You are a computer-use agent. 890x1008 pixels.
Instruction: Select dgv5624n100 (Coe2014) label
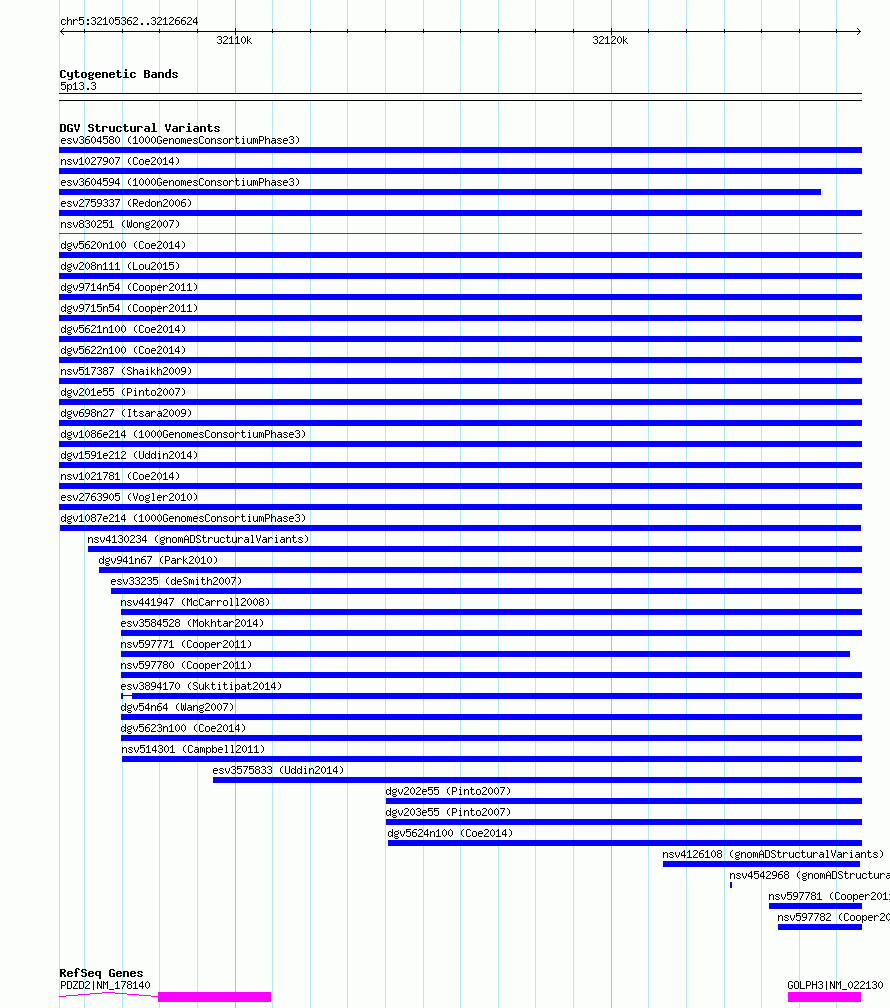450,833
